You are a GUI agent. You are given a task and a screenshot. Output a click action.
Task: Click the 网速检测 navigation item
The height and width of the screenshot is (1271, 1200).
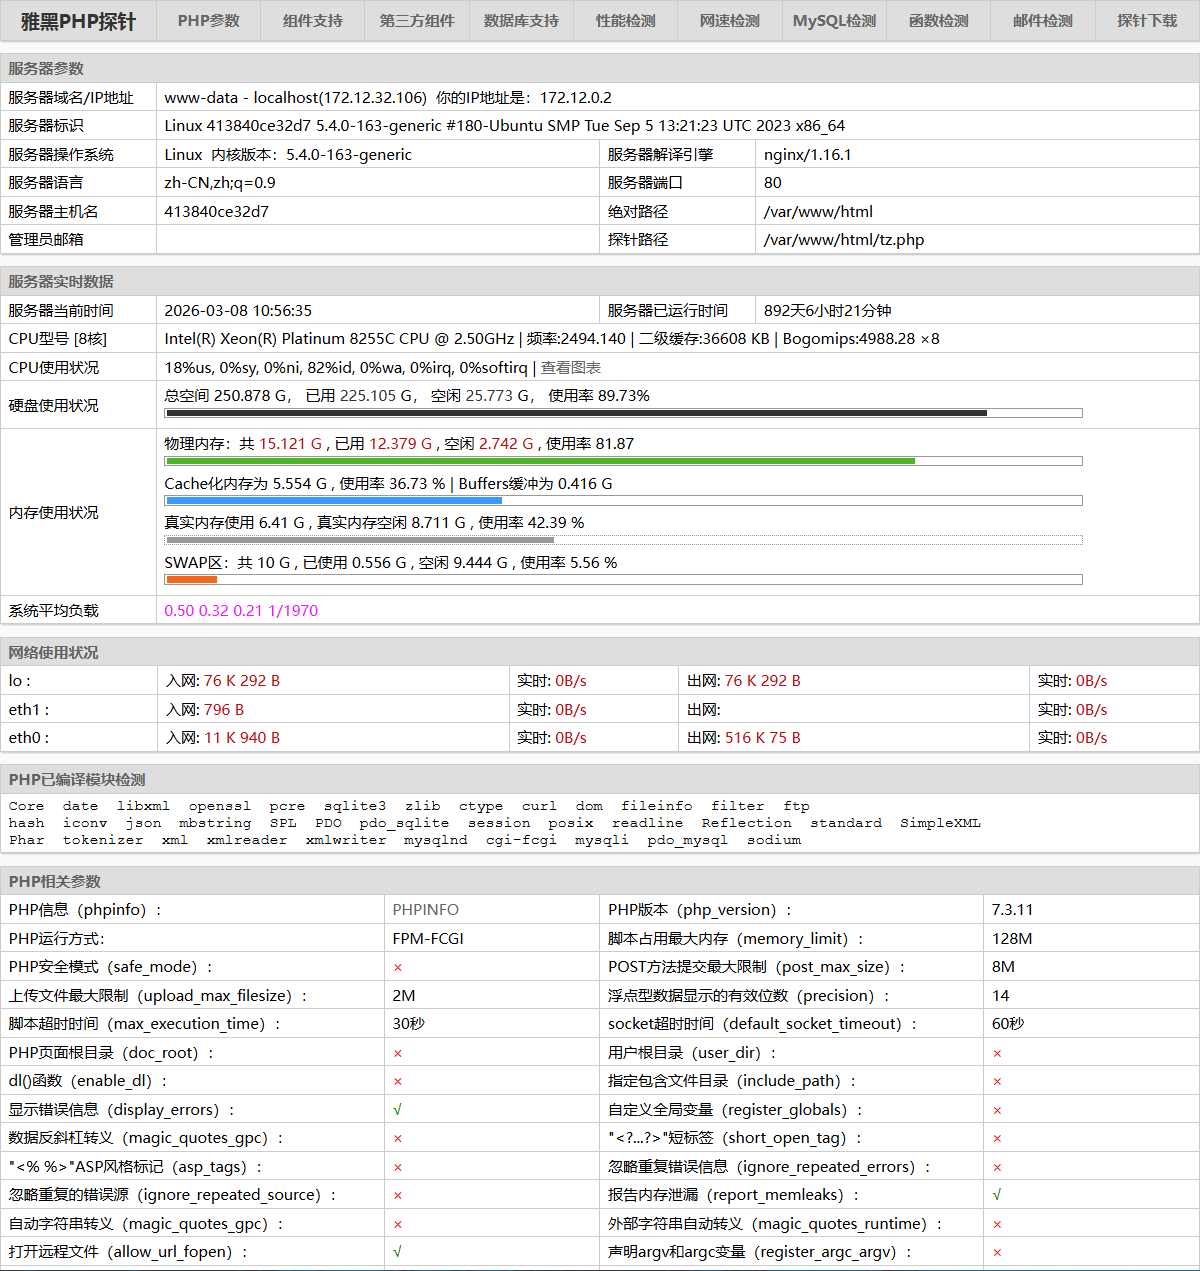729,21
